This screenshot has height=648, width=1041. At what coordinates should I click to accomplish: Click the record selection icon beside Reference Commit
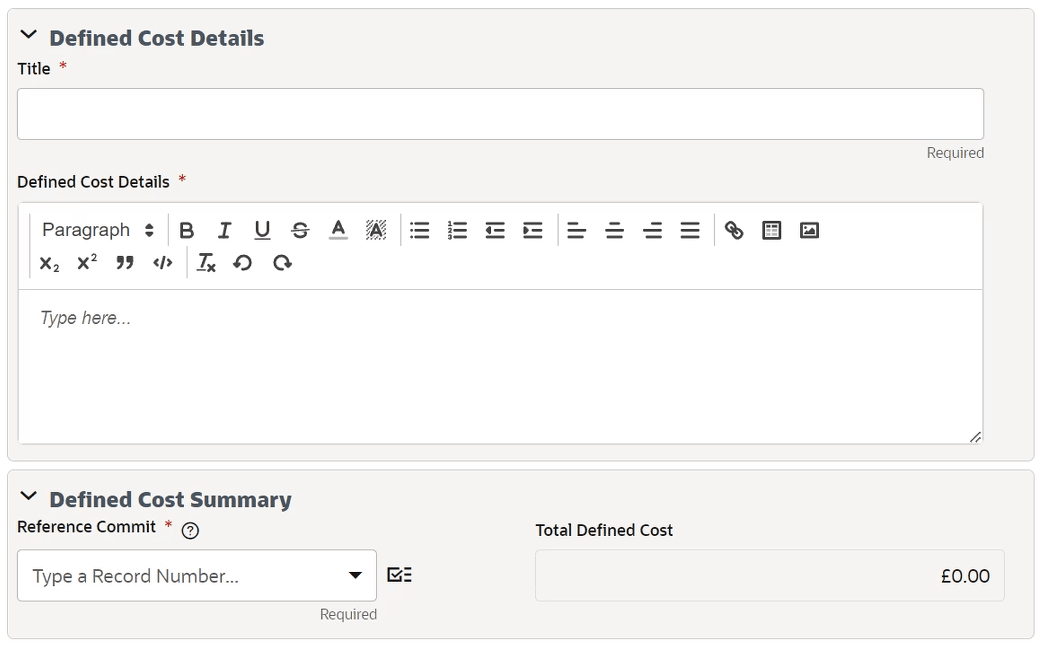click(x=398, y=574)
